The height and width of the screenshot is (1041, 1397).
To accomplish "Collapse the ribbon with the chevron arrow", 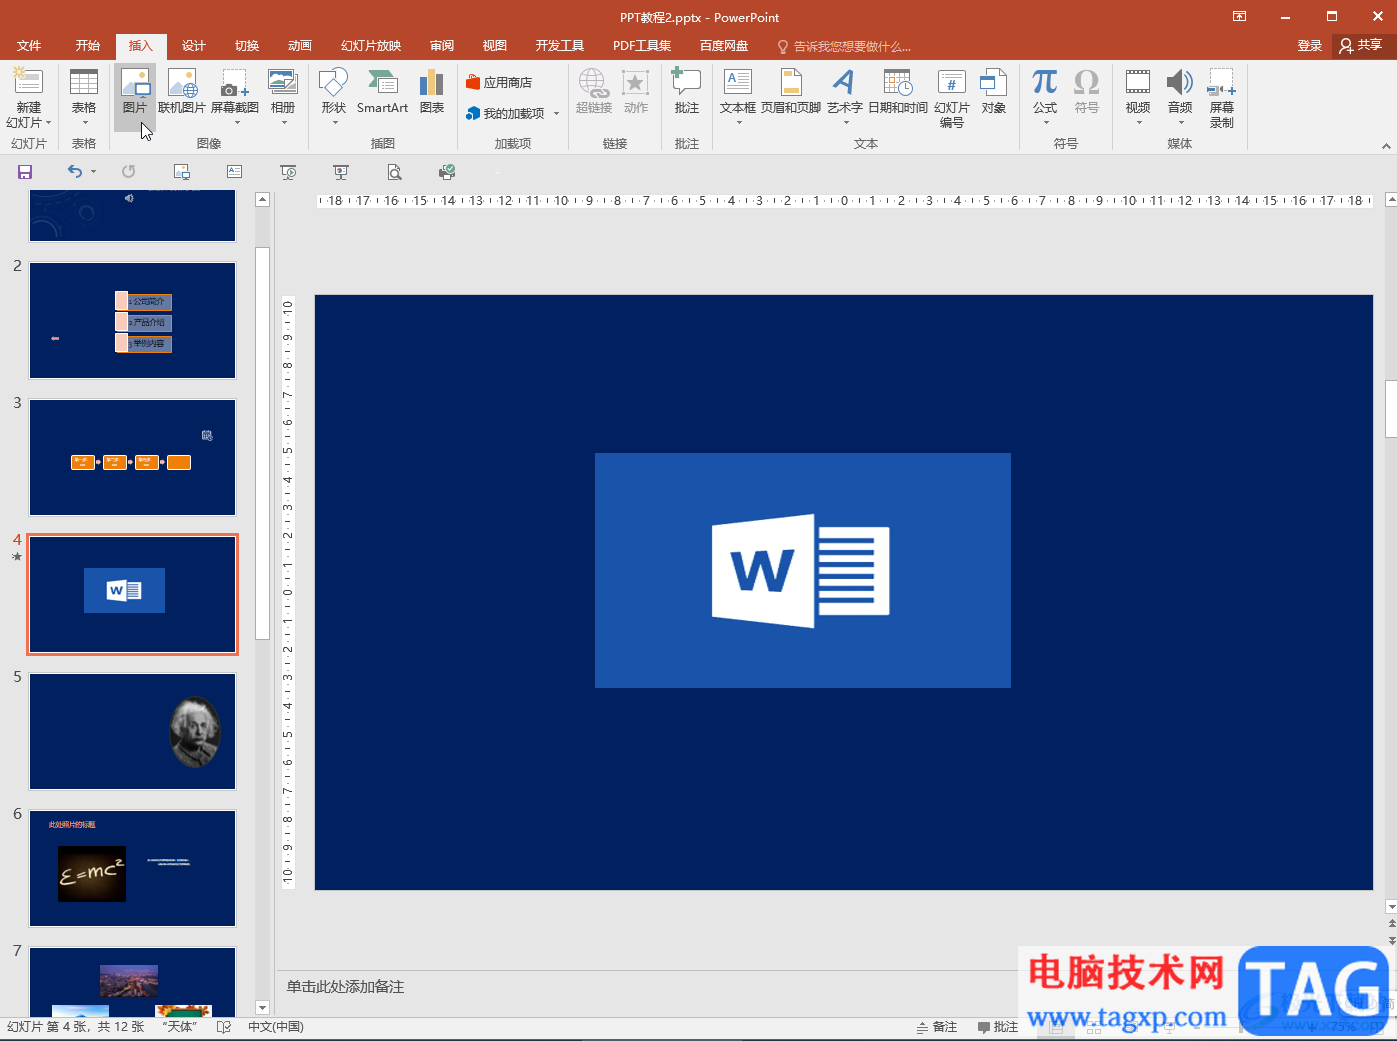I will pyautogui.click(x=1386, y=146).
